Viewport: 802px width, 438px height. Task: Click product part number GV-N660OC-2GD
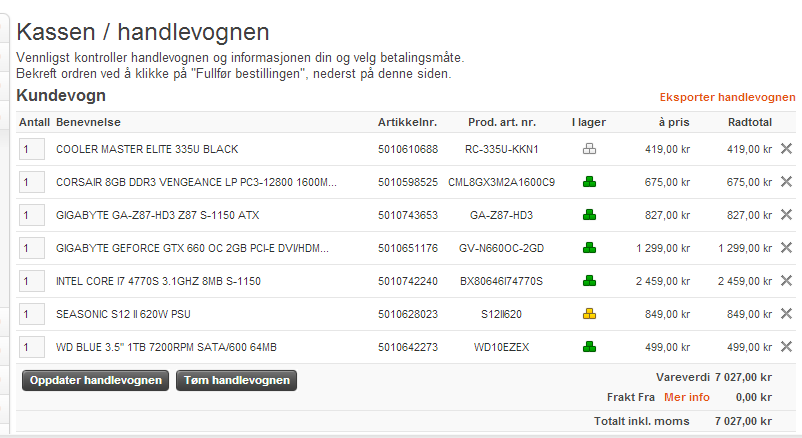[x=501, y=248]
